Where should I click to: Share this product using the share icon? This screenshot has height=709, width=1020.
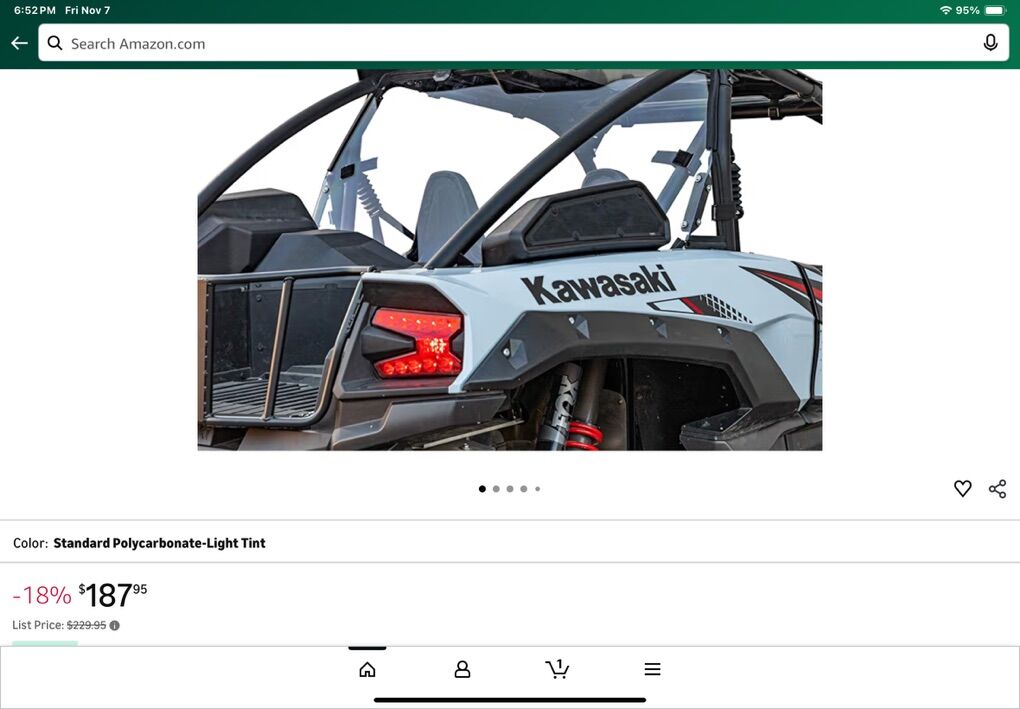click(997, 488)
